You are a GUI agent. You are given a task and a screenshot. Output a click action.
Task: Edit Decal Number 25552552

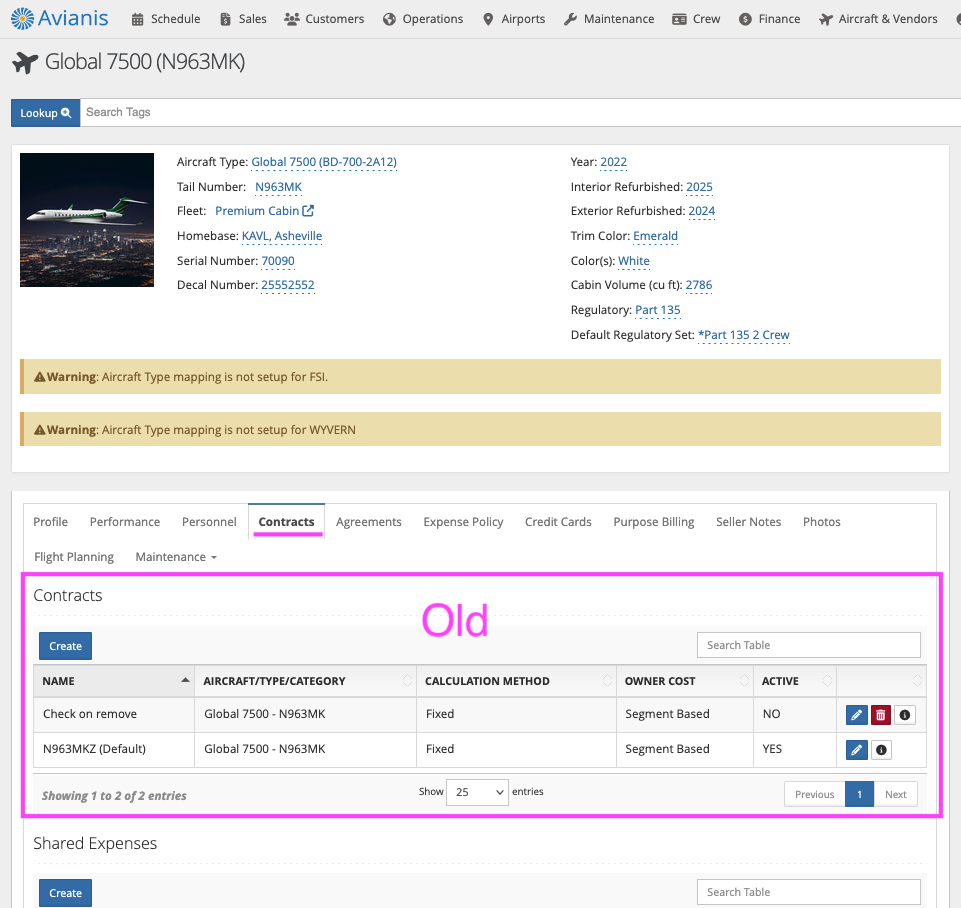[287, 285]
